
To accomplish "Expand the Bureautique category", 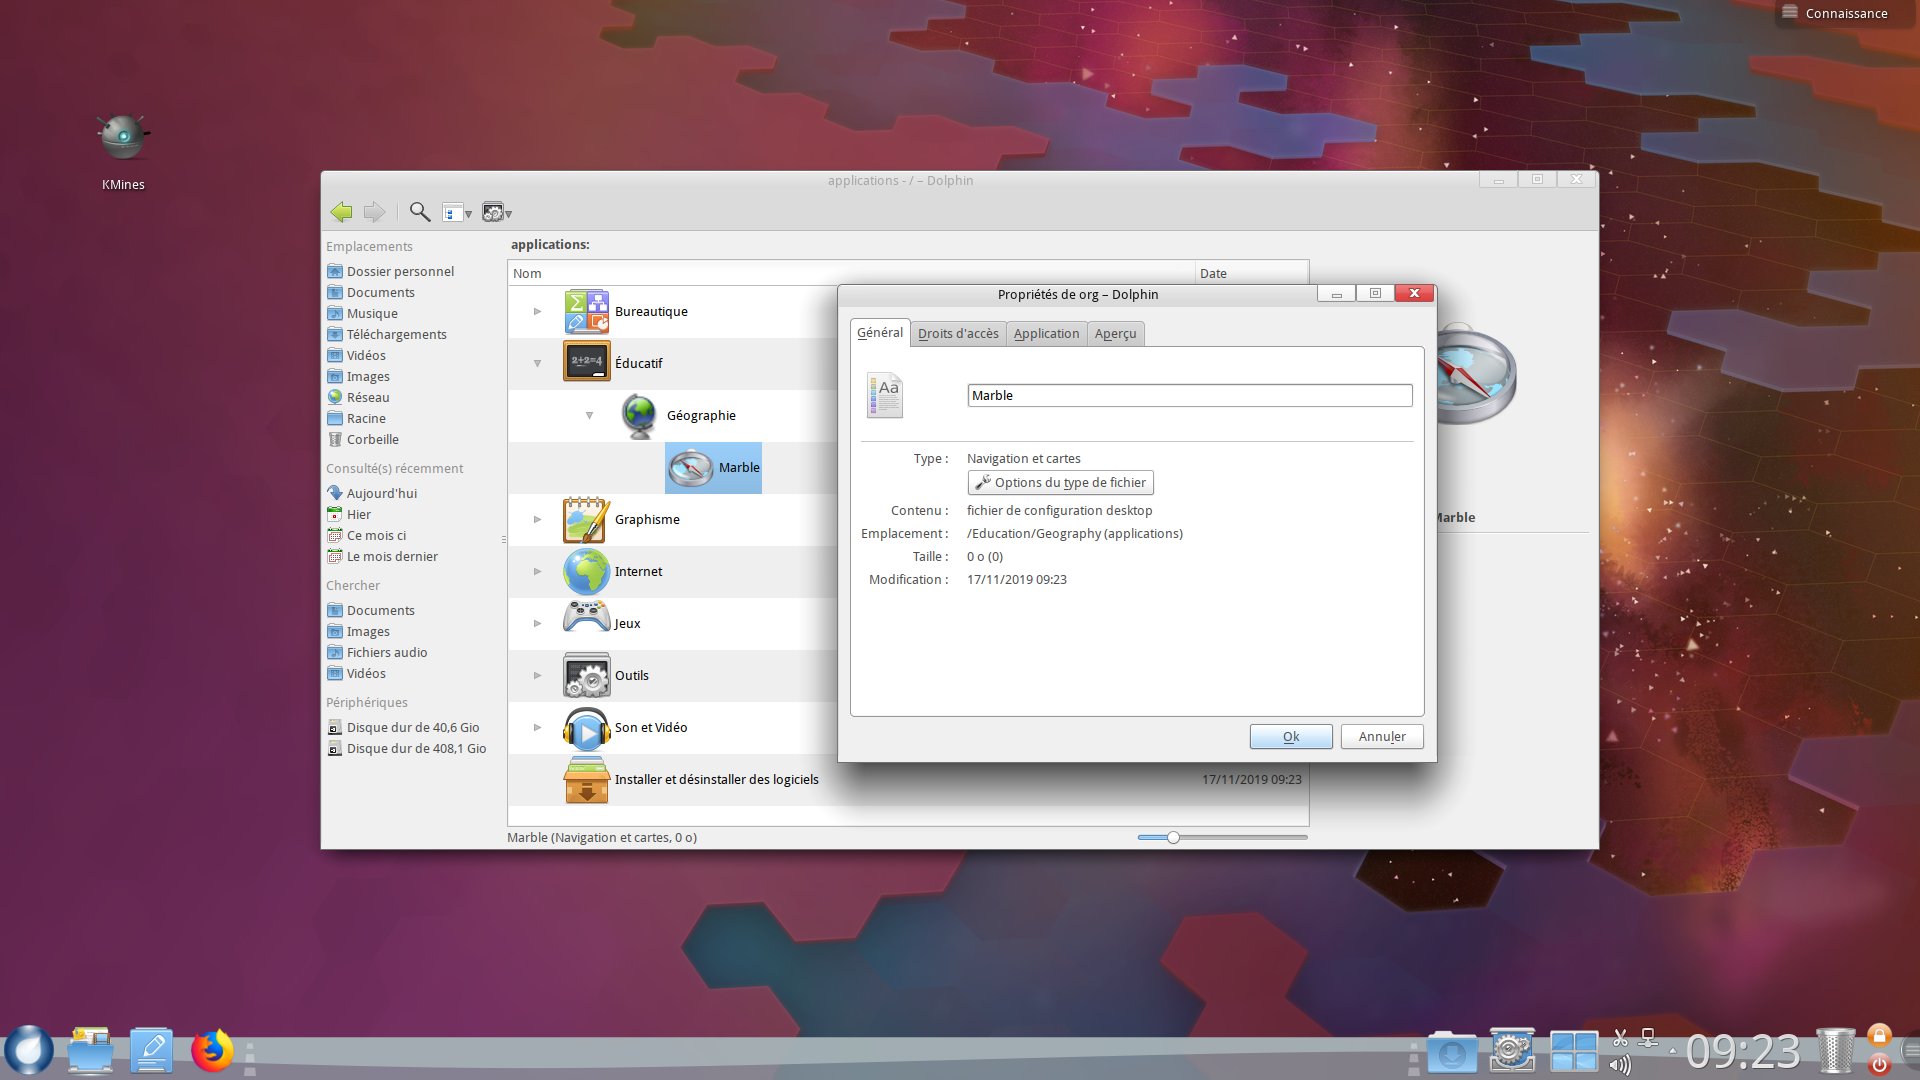I will point(537,312).
